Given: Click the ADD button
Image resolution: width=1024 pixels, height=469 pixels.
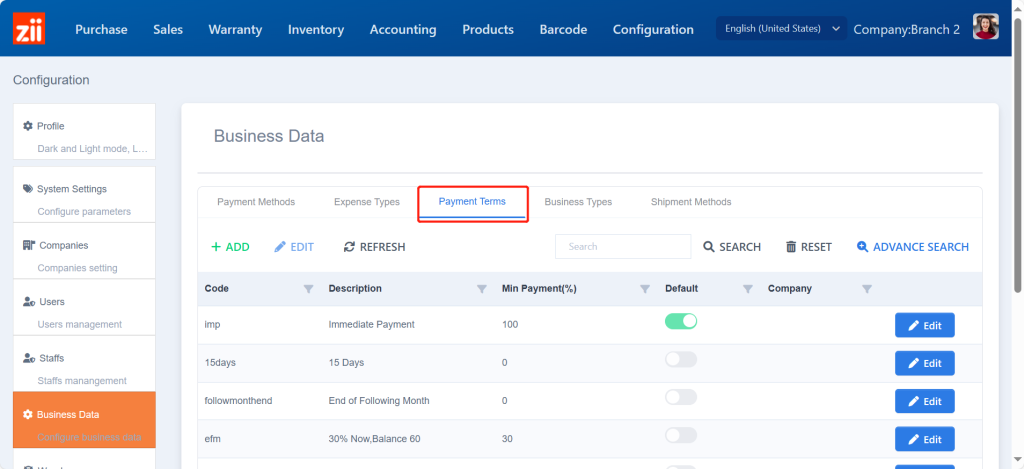Looking at the screenshot, I should point(230,247).
